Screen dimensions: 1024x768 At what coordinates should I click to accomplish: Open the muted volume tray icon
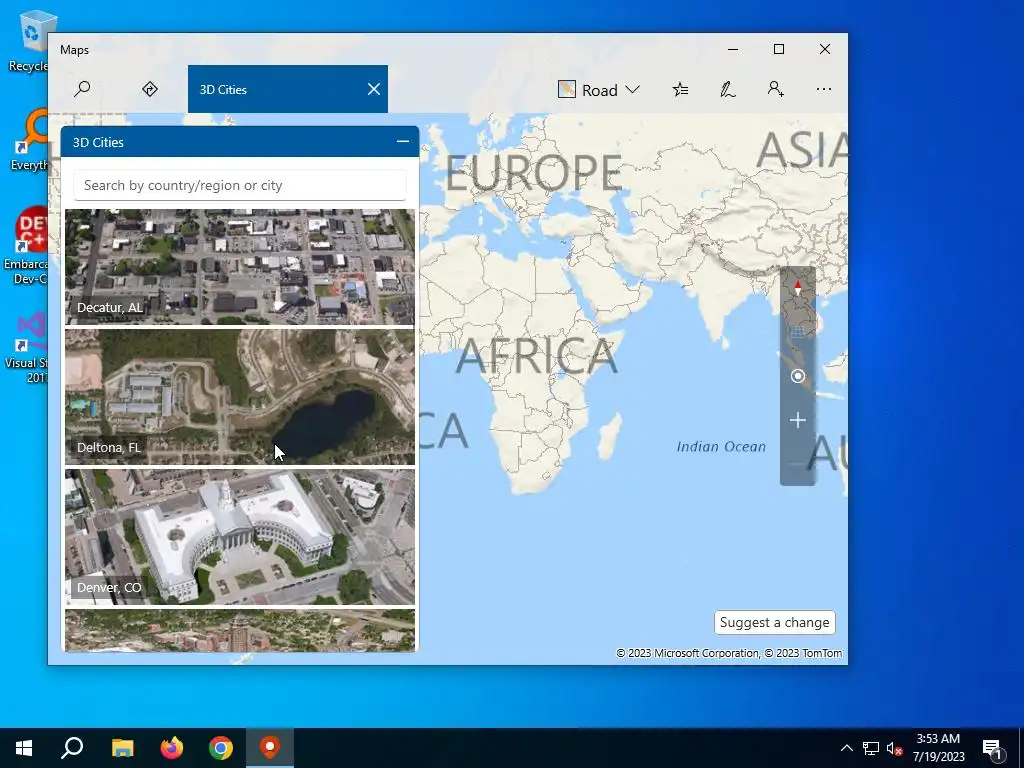(x=894, y=748)
